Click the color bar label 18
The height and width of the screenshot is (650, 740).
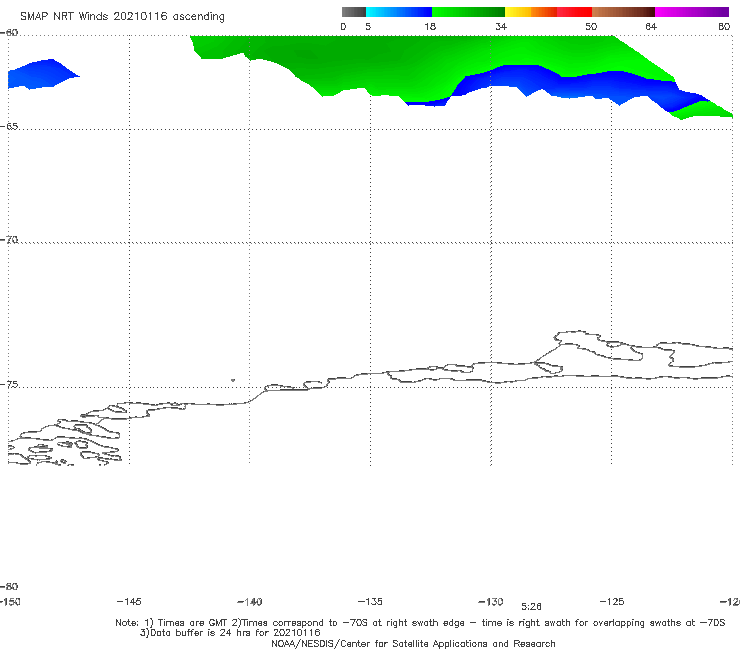coord(430,27)
